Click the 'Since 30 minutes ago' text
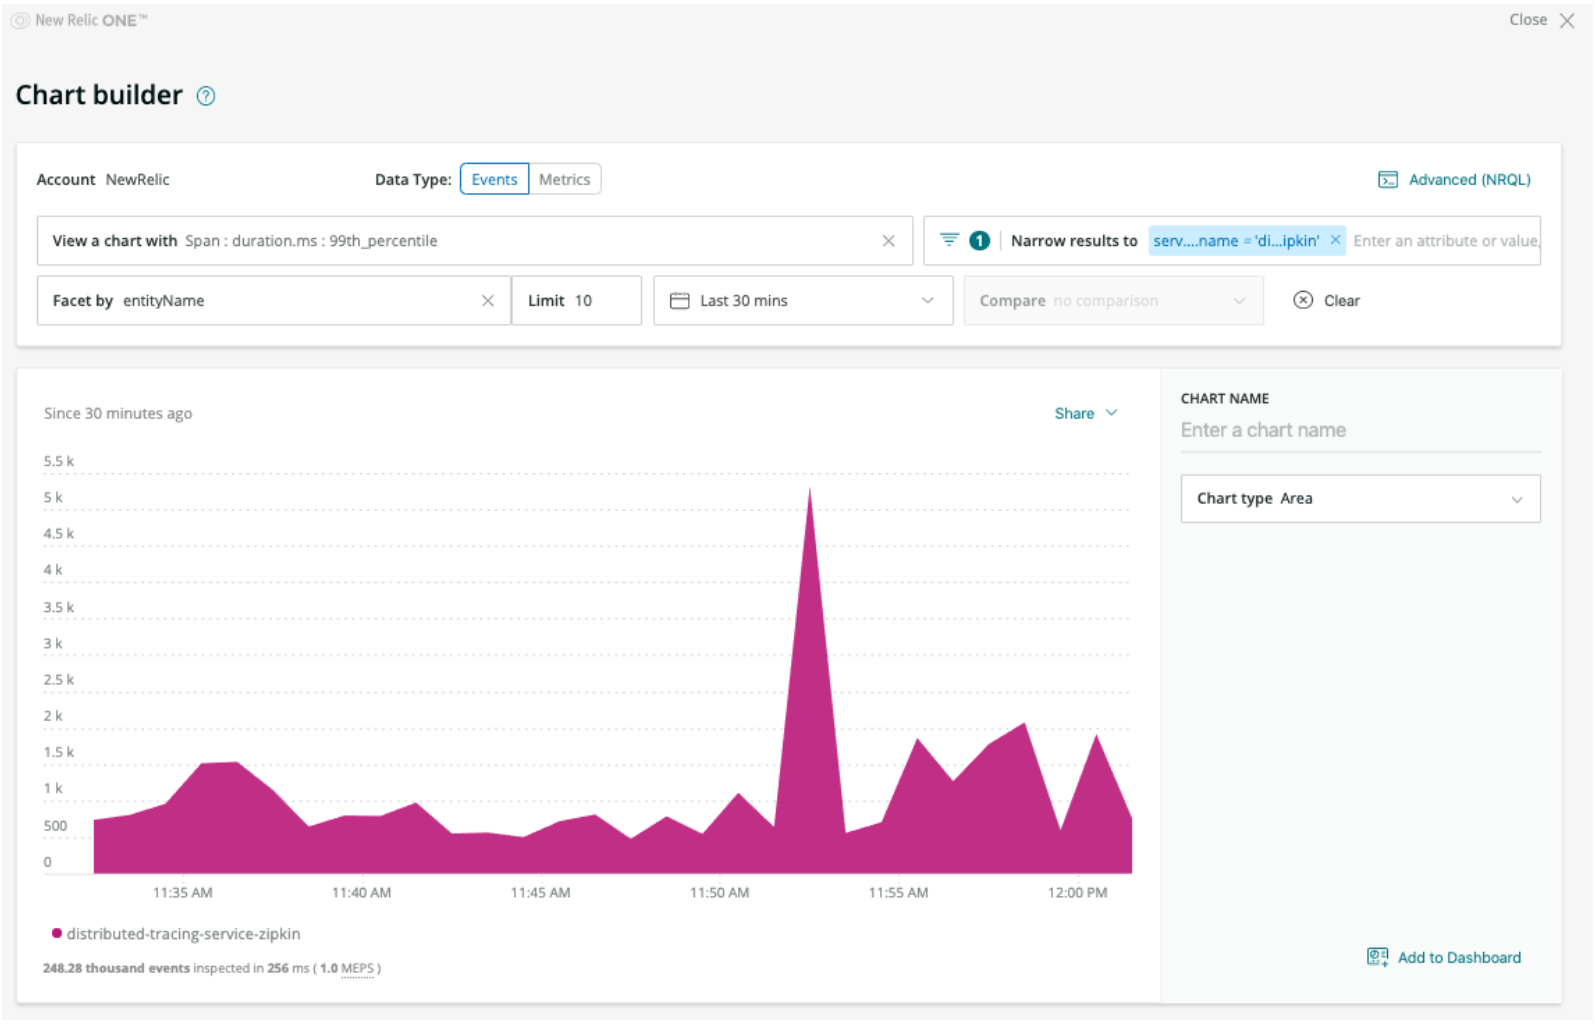Image resolution: width=1595 pixels, height=1024 pixels. [x=118, y=413]
